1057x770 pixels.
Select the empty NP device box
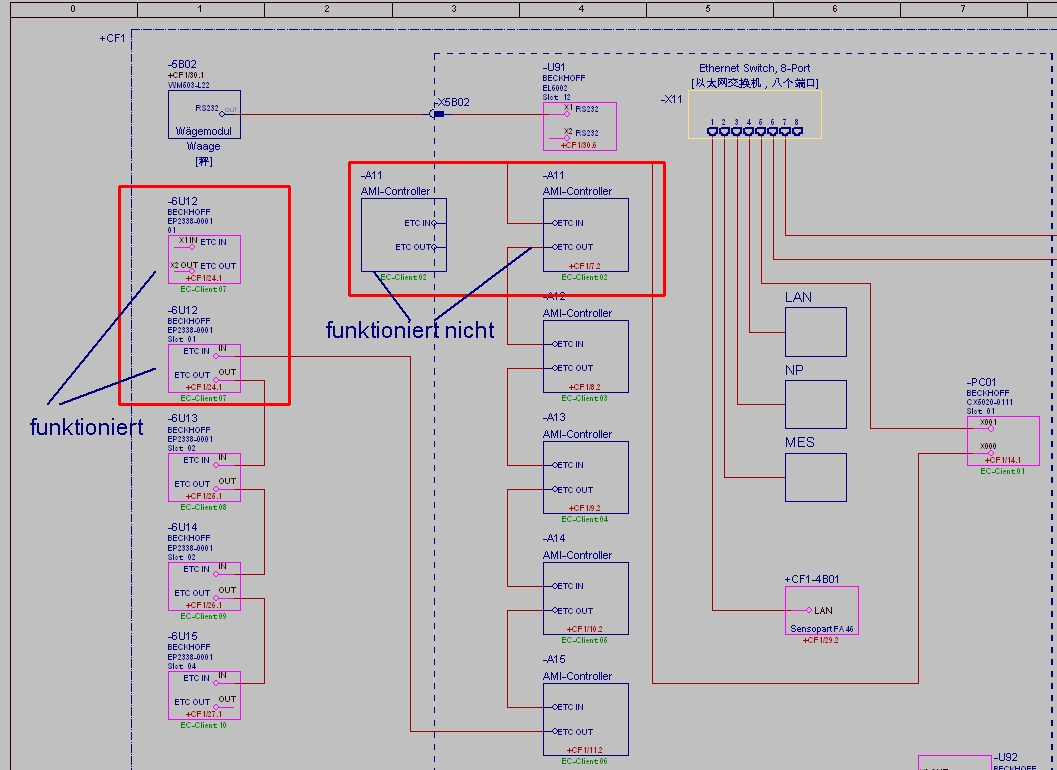pos(816,405)
